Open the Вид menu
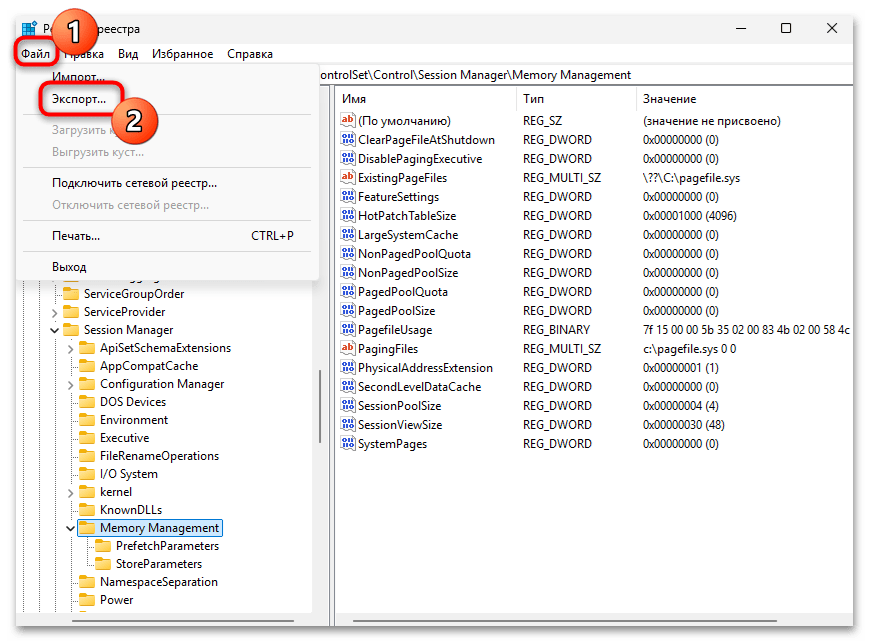869x642 pixels. pos(128,54)
